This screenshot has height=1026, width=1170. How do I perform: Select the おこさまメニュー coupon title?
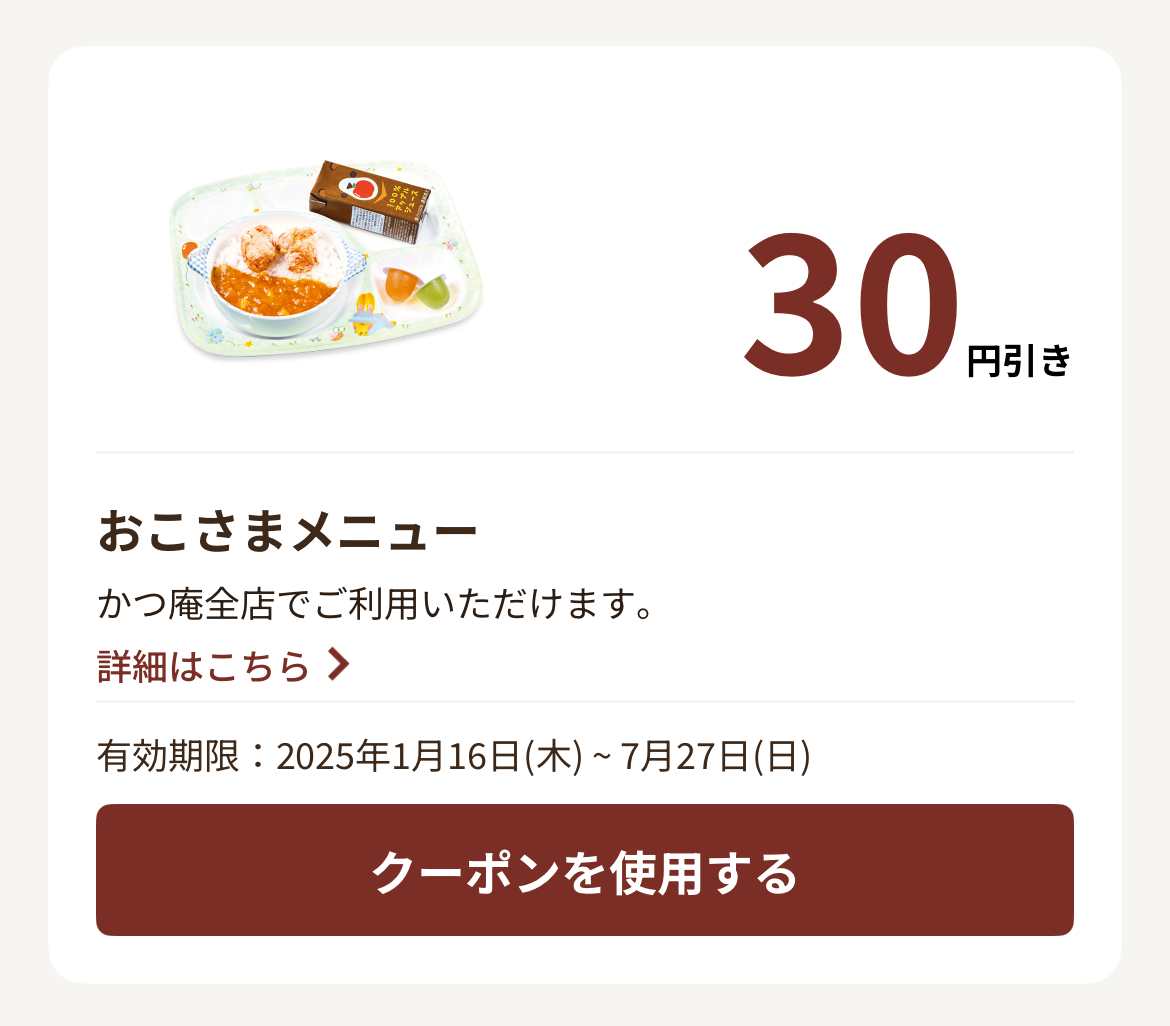click(287, 531)
